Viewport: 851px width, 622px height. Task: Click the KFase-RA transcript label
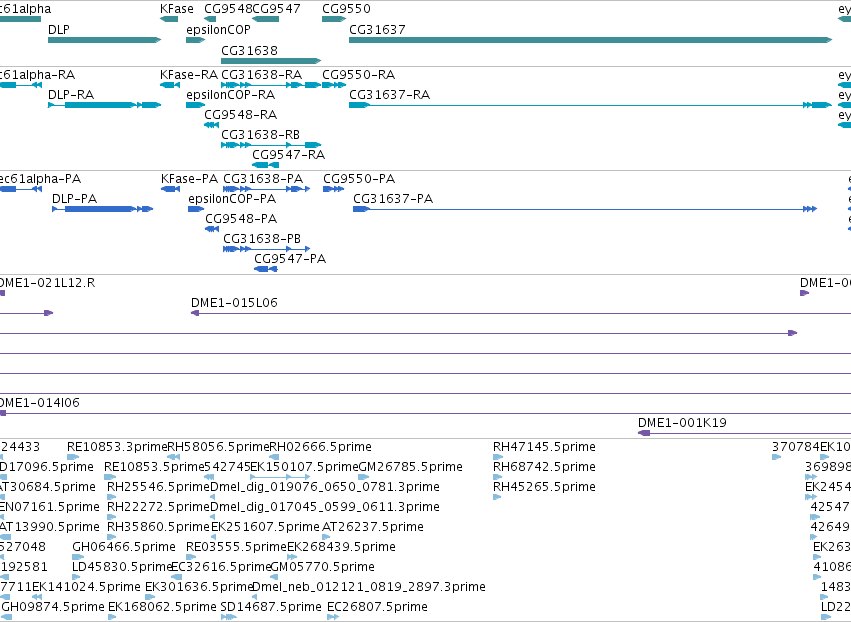click(189, 74)
